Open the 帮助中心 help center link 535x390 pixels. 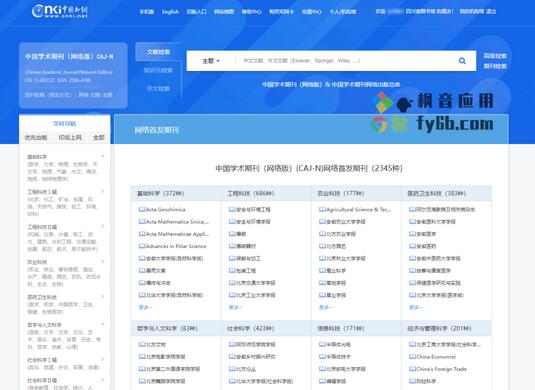pos(251,12)
